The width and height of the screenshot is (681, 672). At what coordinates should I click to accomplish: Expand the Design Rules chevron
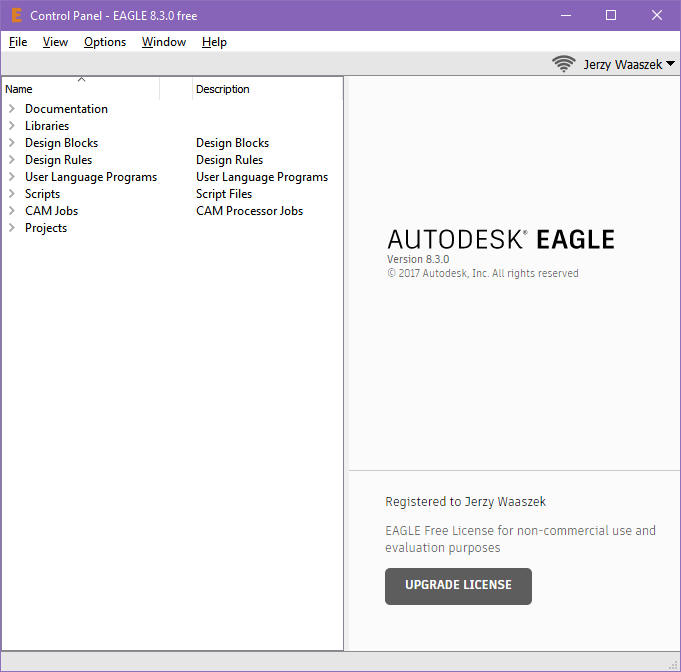click(12, 160)
